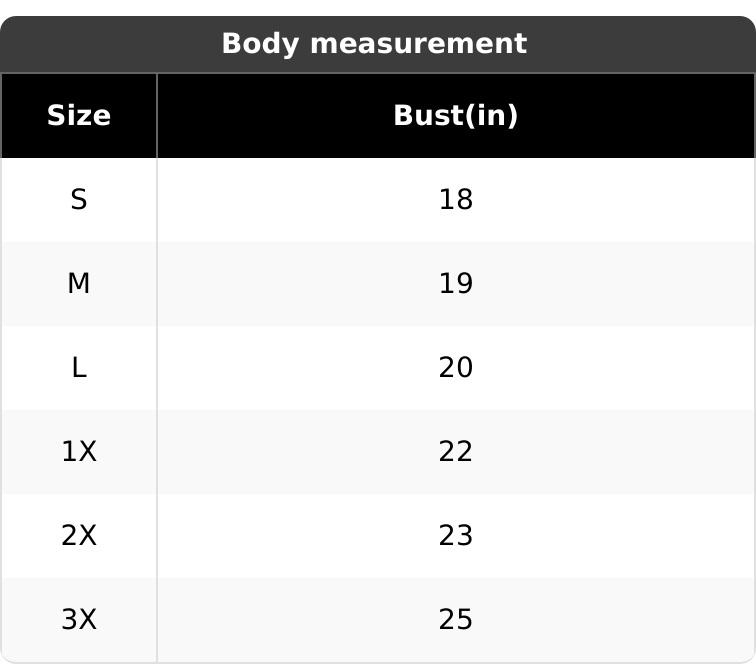Select the bust value 19
The image size is (756, 664).
click(x=455, y=284)
